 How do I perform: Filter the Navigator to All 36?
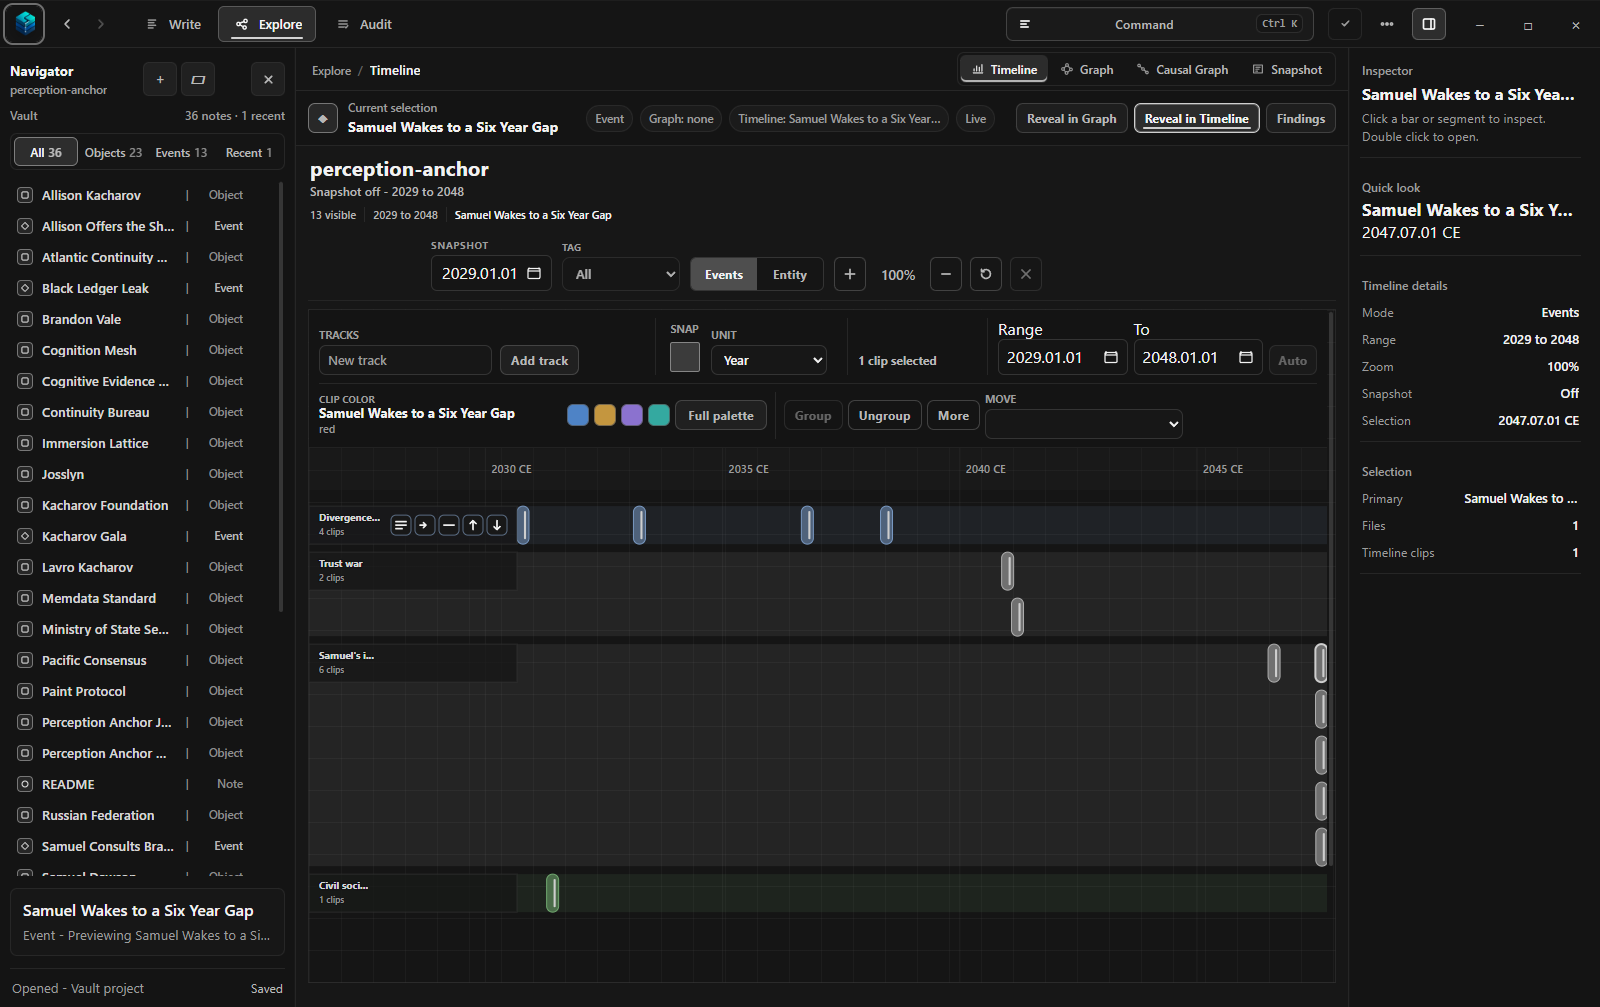46,153
